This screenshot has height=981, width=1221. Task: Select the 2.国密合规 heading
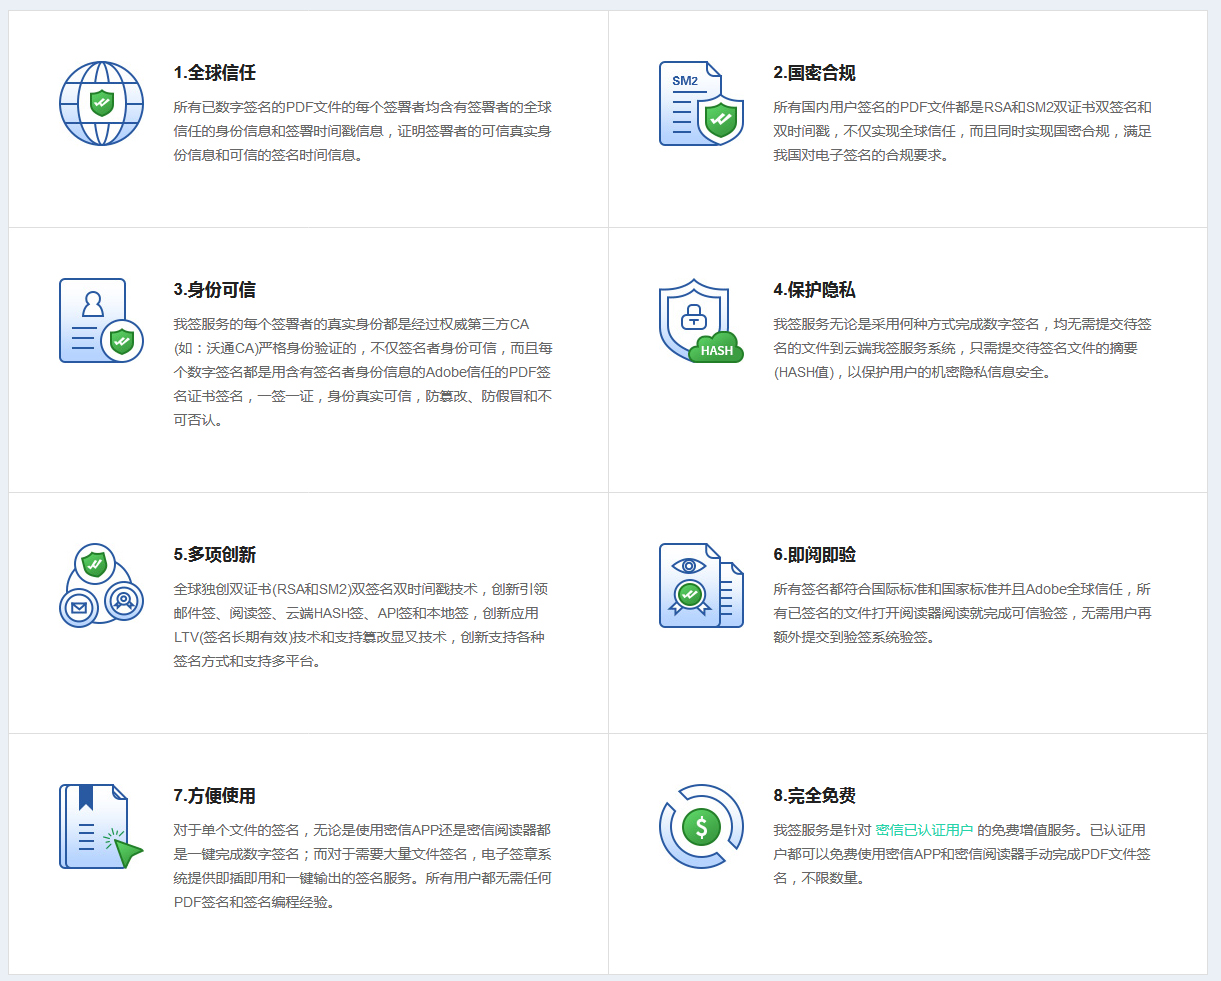coord(814,73)
